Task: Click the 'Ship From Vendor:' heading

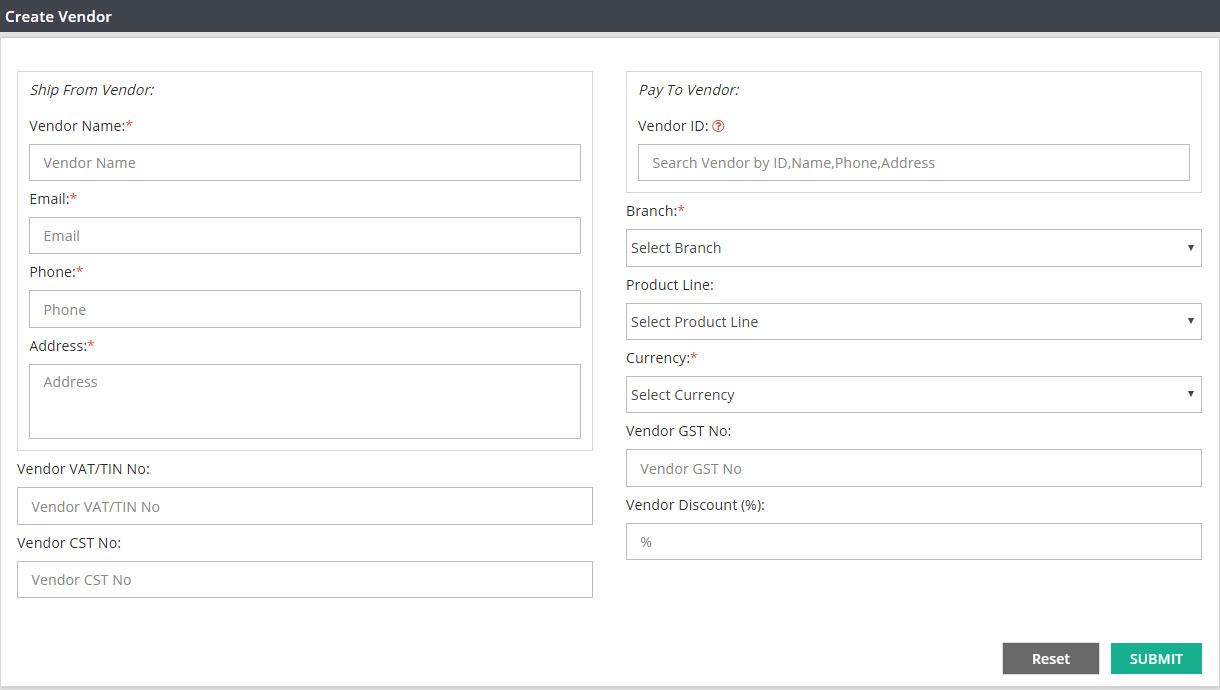Action: click(92, 90)
